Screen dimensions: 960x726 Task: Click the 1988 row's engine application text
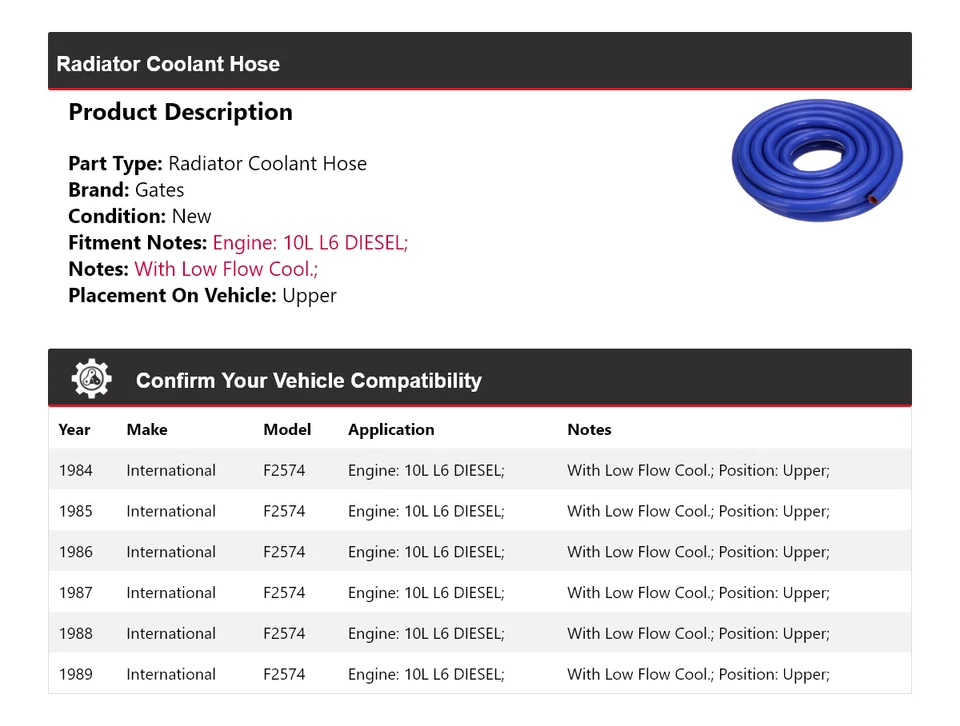[426, 634]
